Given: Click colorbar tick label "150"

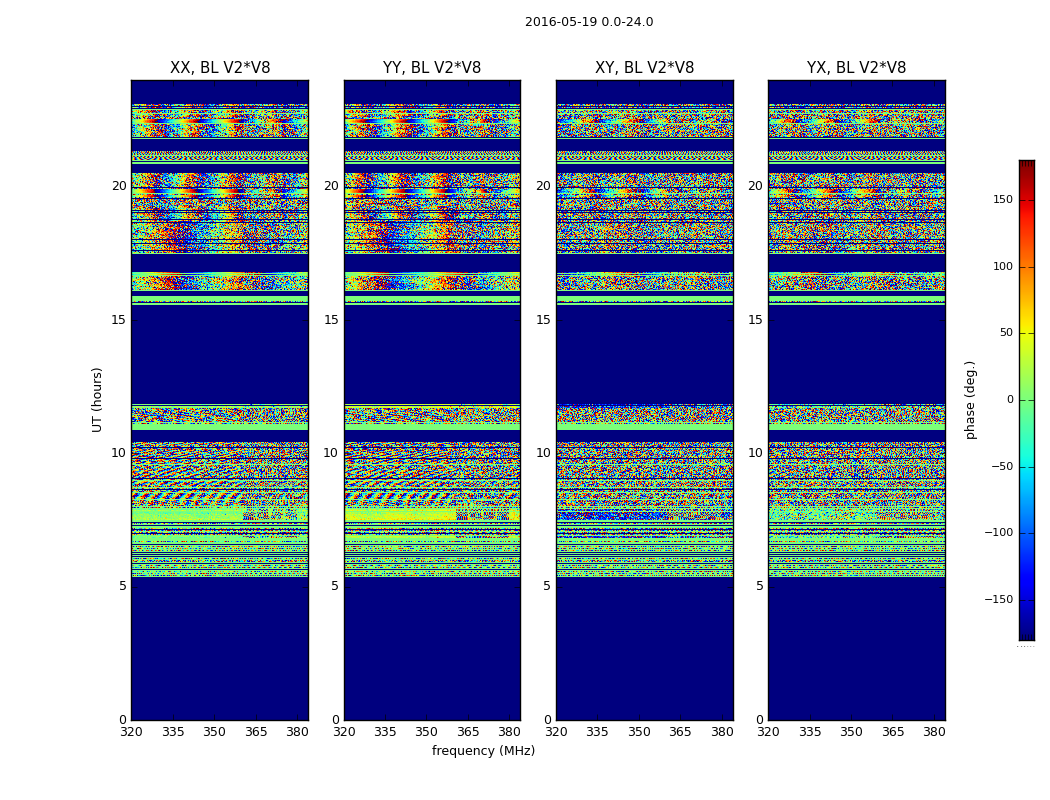Looking at the screenshot, I should click(x=1003, y=199).
